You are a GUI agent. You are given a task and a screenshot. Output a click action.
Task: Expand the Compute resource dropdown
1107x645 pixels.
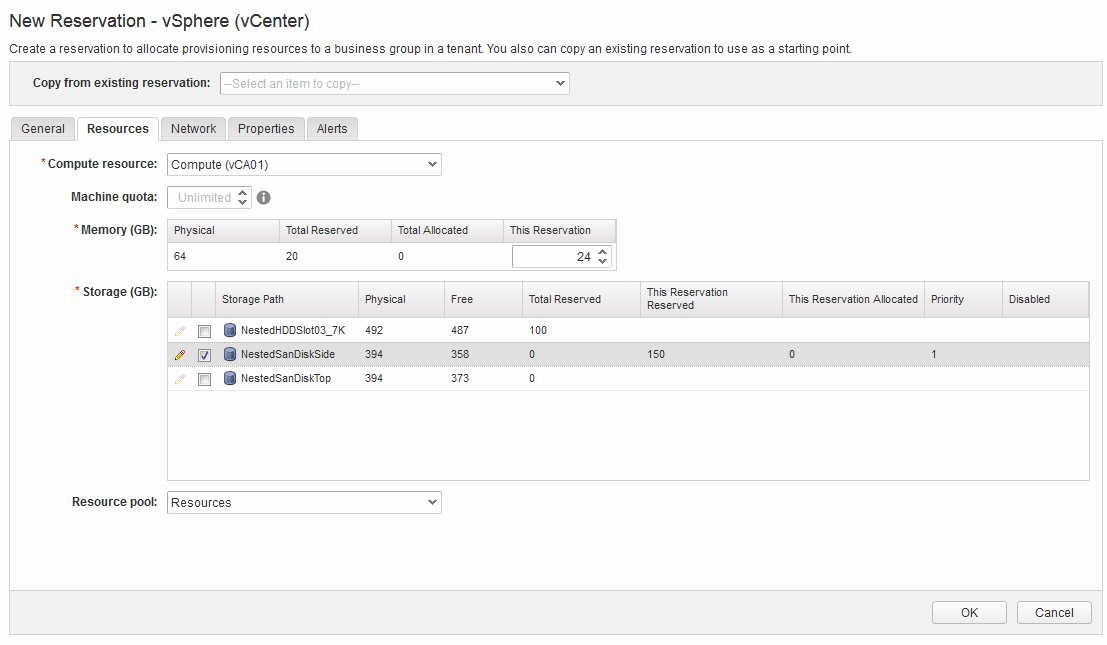304,165
